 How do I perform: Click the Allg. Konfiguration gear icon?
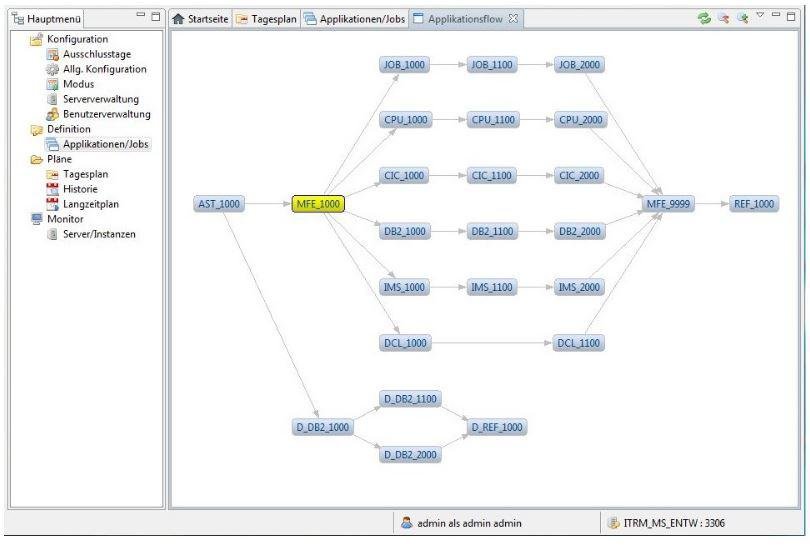coord(52,69)
